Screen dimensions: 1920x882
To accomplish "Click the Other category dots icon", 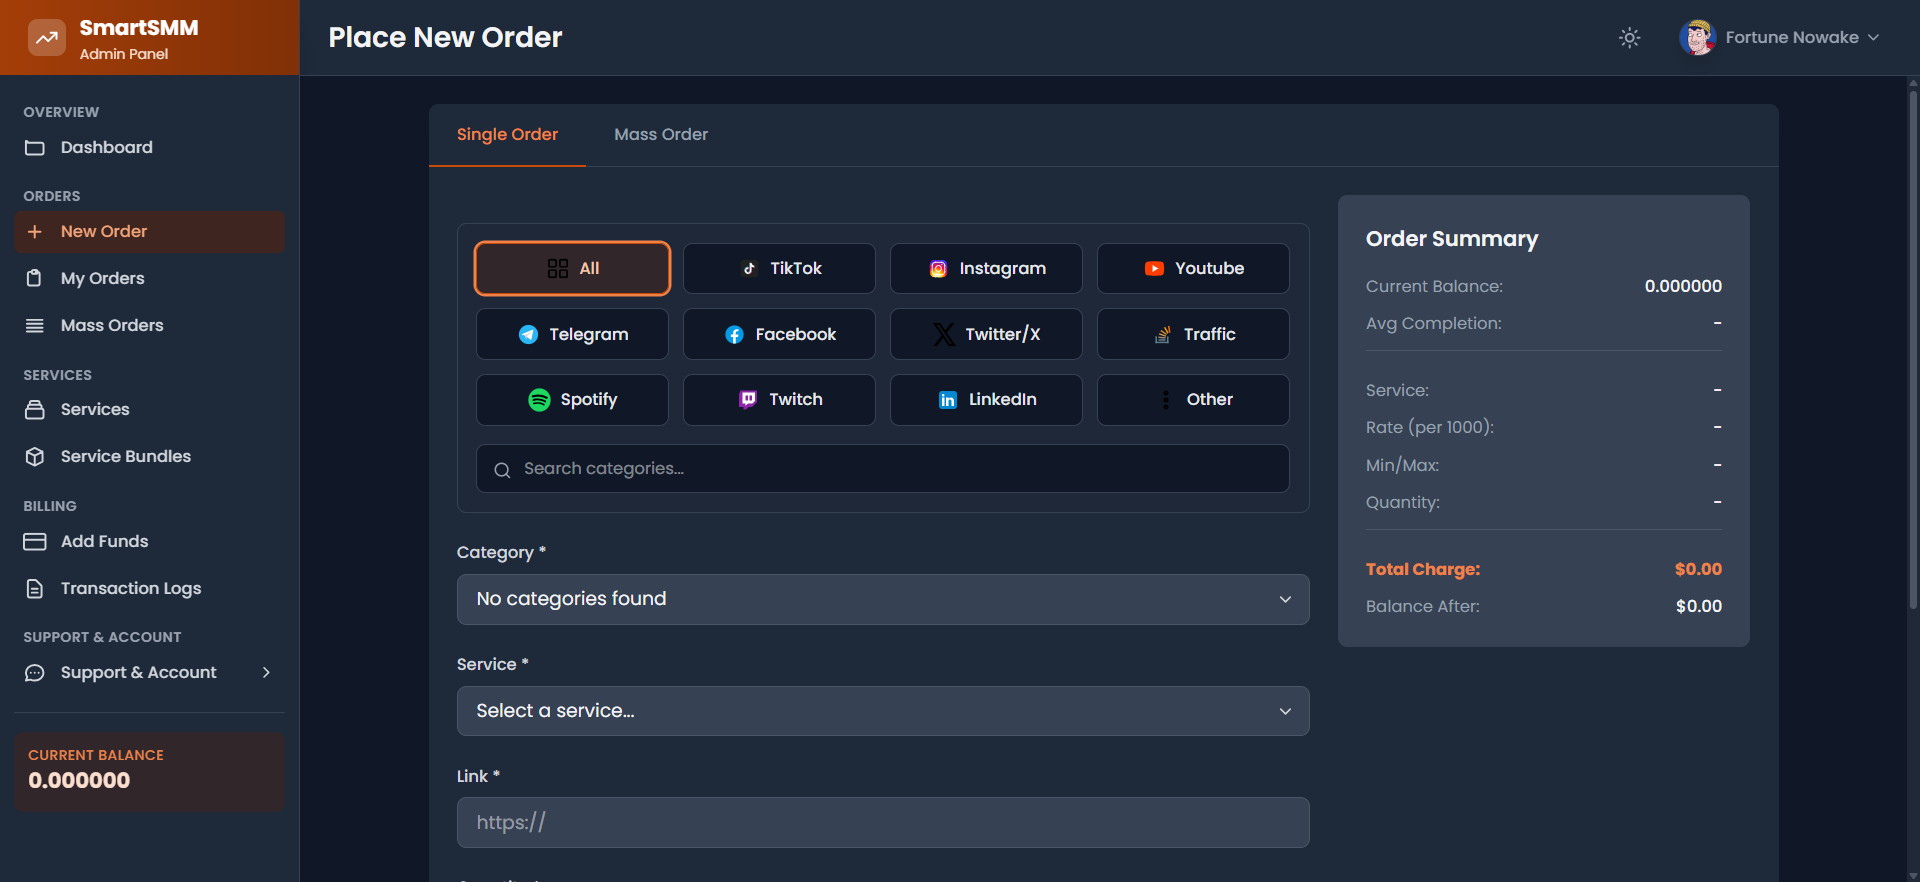I will (x=1166, y=400).
